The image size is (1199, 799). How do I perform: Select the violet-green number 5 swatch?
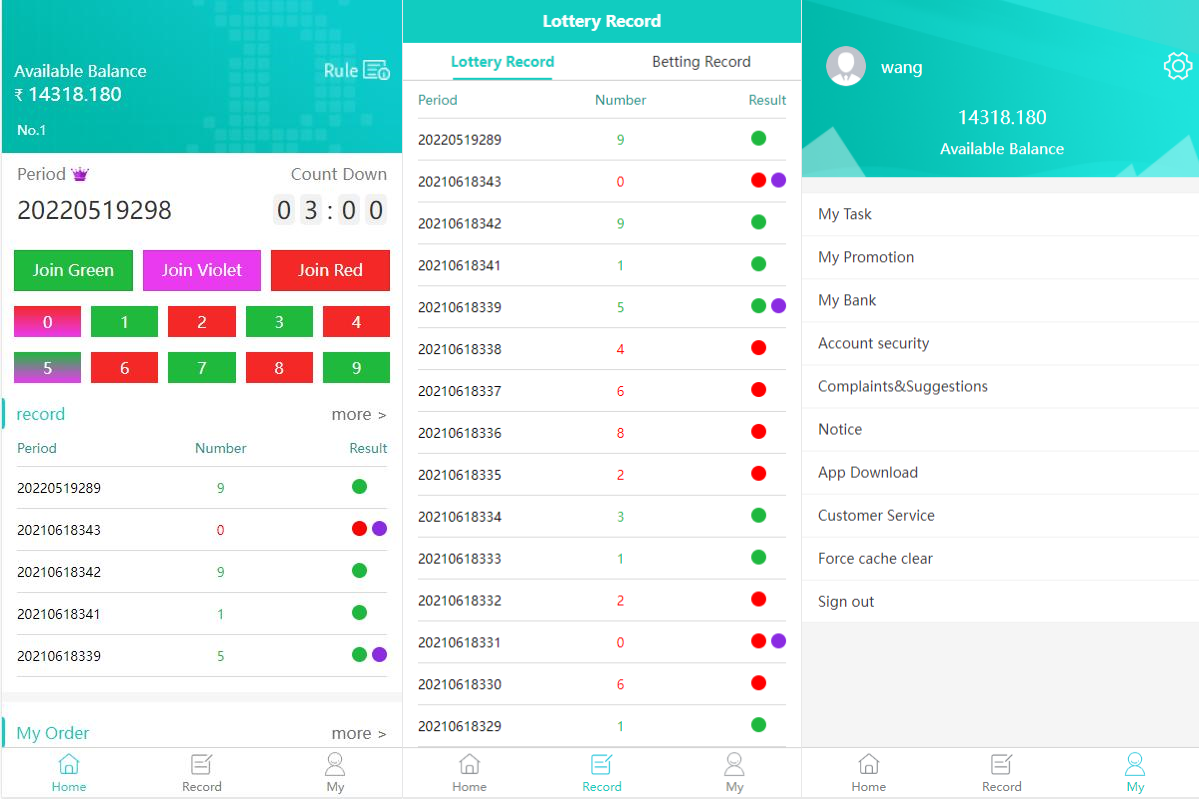[x=46, y=367]
